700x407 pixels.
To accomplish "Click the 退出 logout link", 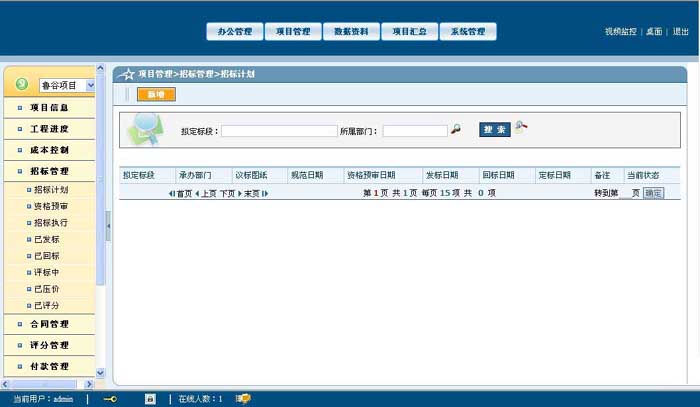I will [x=680, y=32].
